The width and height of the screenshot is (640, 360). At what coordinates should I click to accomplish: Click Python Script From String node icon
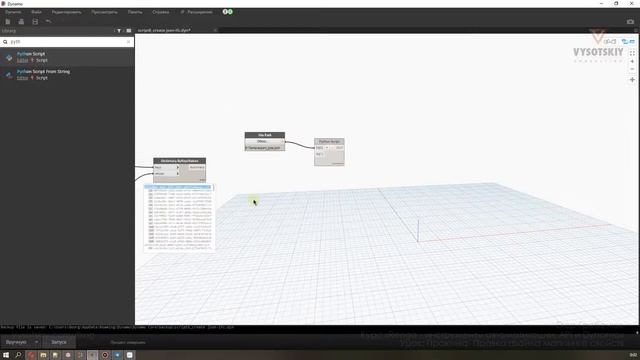(9, 75)
